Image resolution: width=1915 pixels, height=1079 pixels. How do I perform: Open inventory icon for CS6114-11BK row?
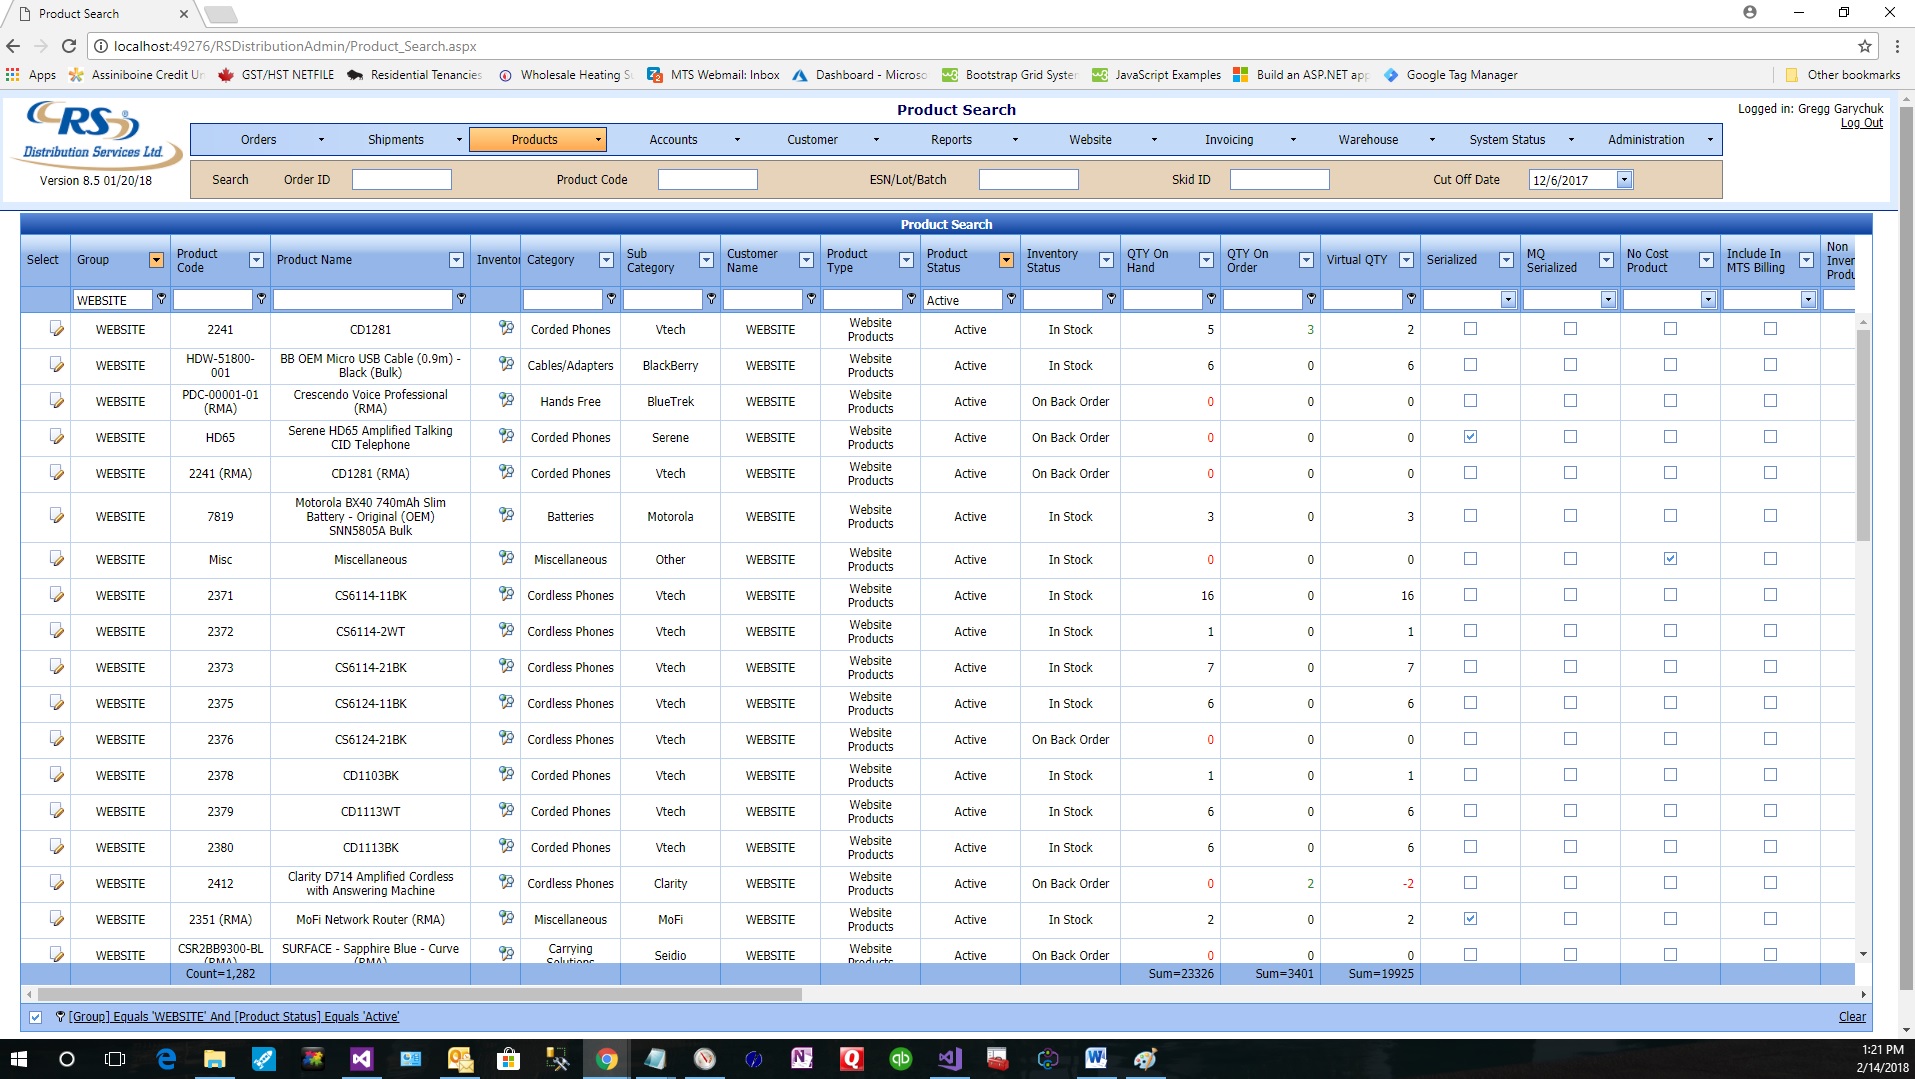pos(506,594)
